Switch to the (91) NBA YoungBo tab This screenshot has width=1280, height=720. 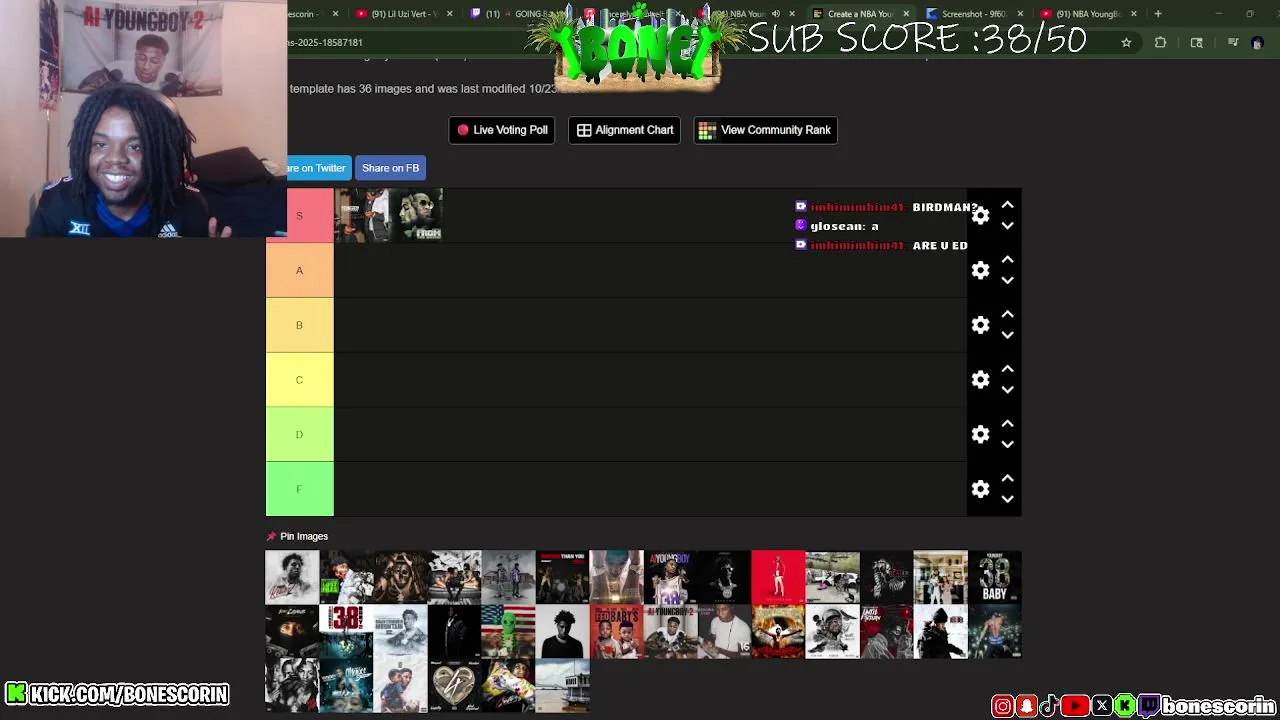pos(1086,14)
